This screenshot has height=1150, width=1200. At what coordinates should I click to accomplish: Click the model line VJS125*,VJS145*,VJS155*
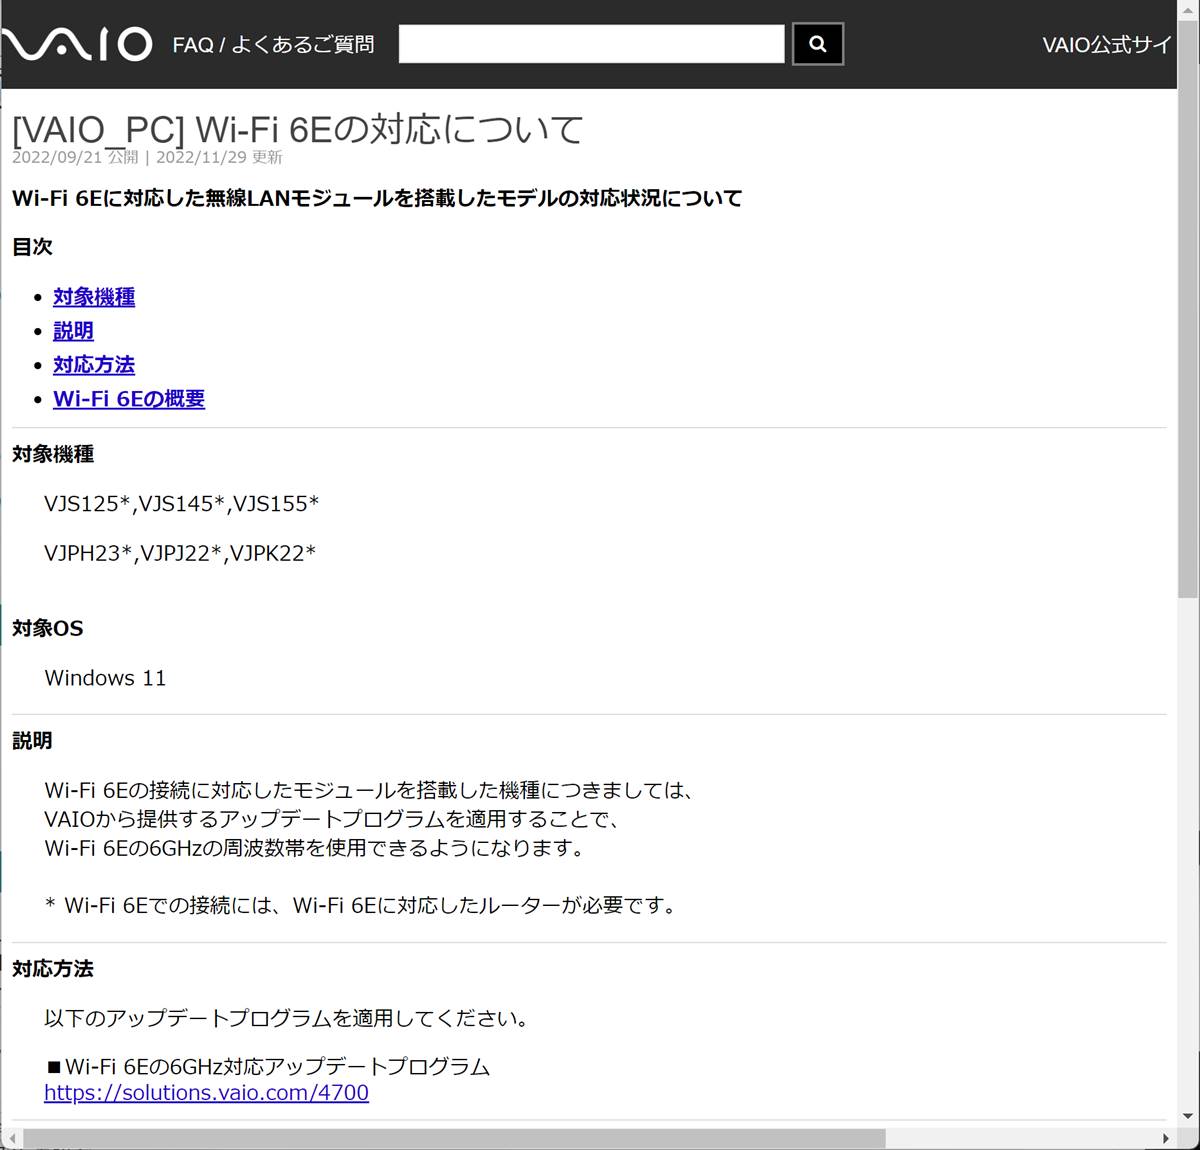point(182,504)
